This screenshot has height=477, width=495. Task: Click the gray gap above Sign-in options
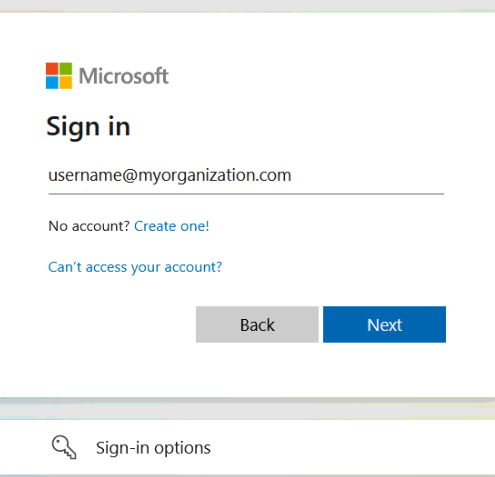[x=247, y=409]
